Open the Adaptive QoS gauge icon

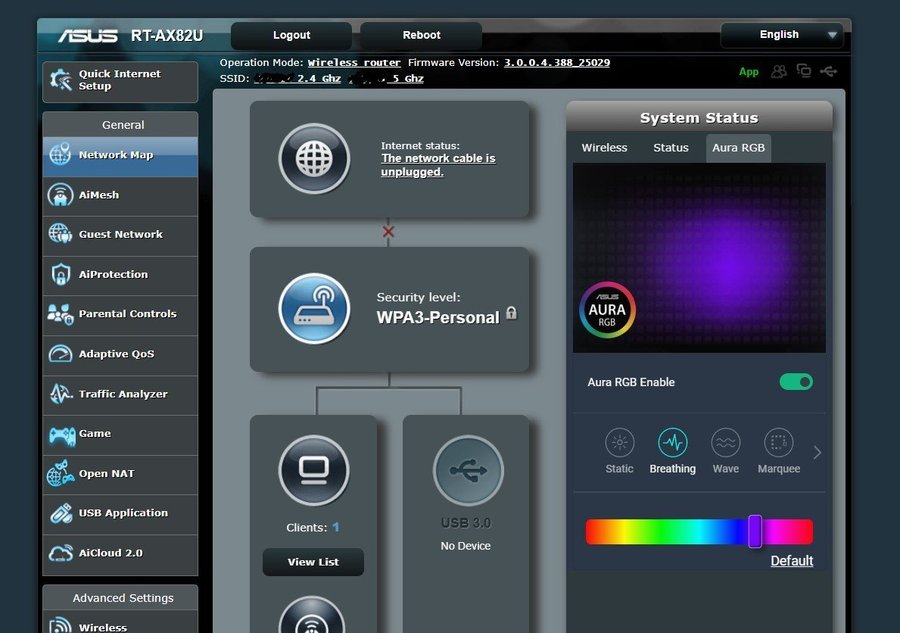coord(60,354)
